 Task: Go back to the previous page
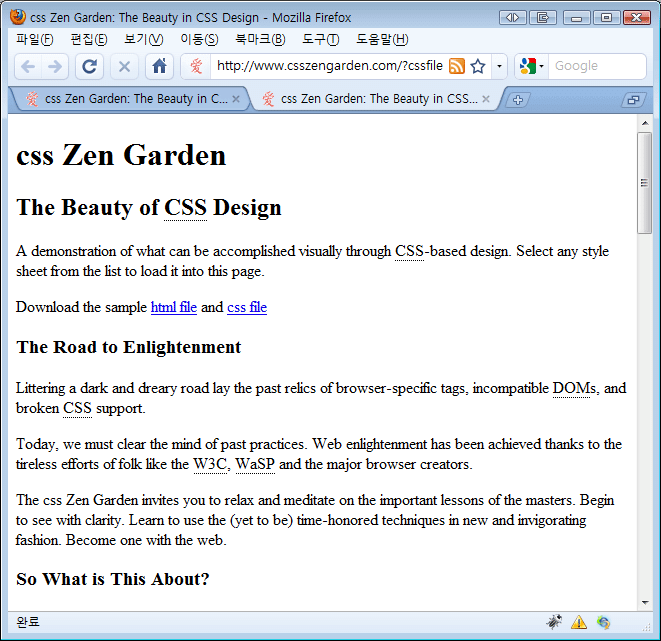(28, 66)
